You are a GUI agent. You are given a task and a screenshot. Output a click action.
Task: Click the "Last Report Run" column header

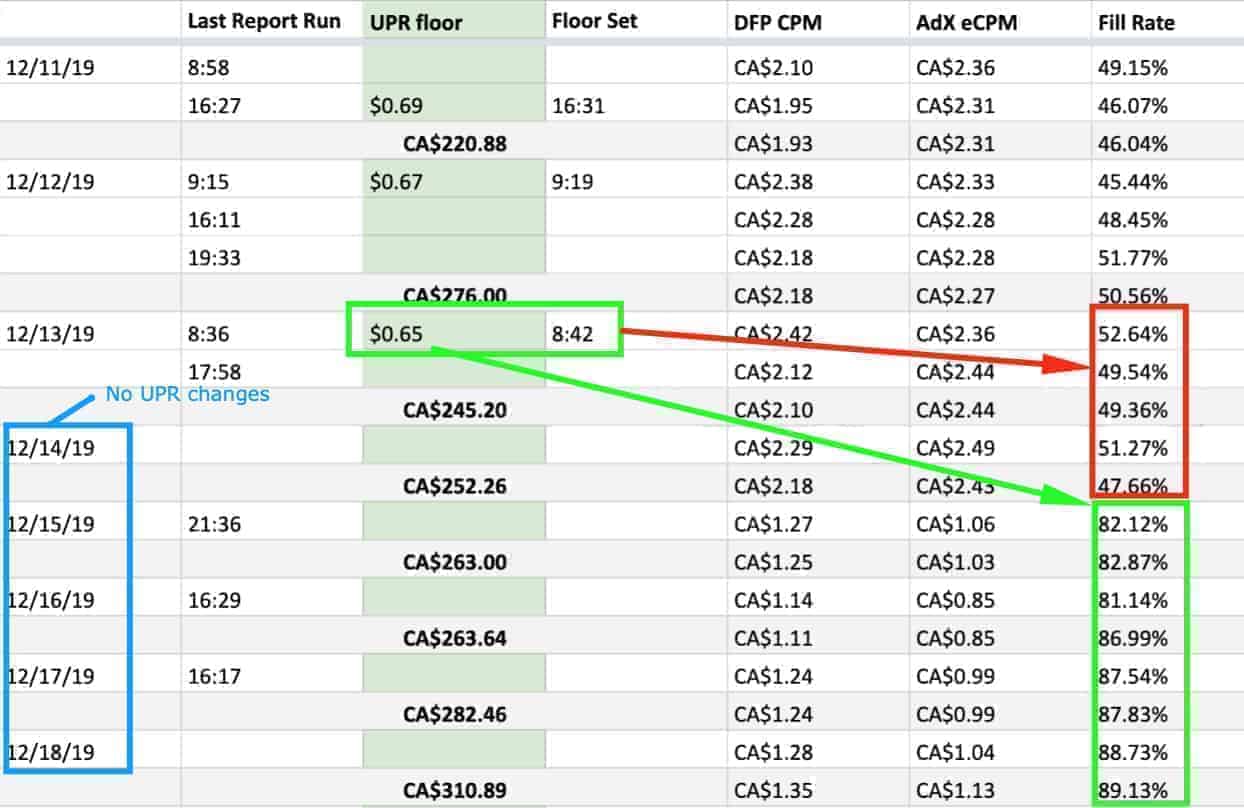point(264,21)
